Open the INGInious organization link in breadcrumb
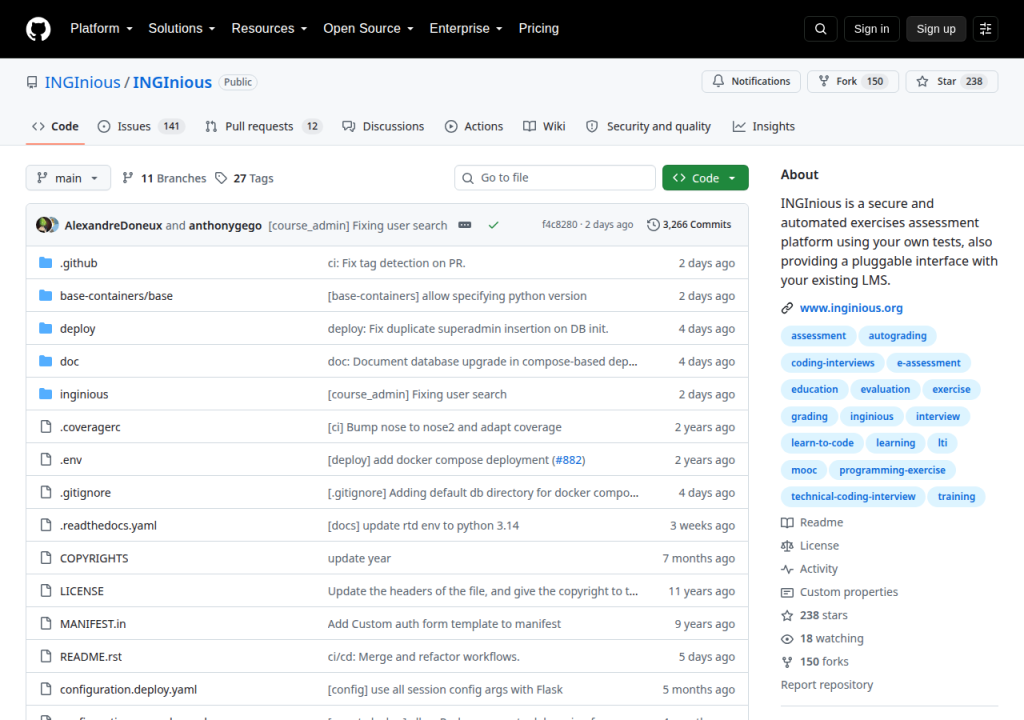This screenshot has height=720, width=1024. point(82,82)
